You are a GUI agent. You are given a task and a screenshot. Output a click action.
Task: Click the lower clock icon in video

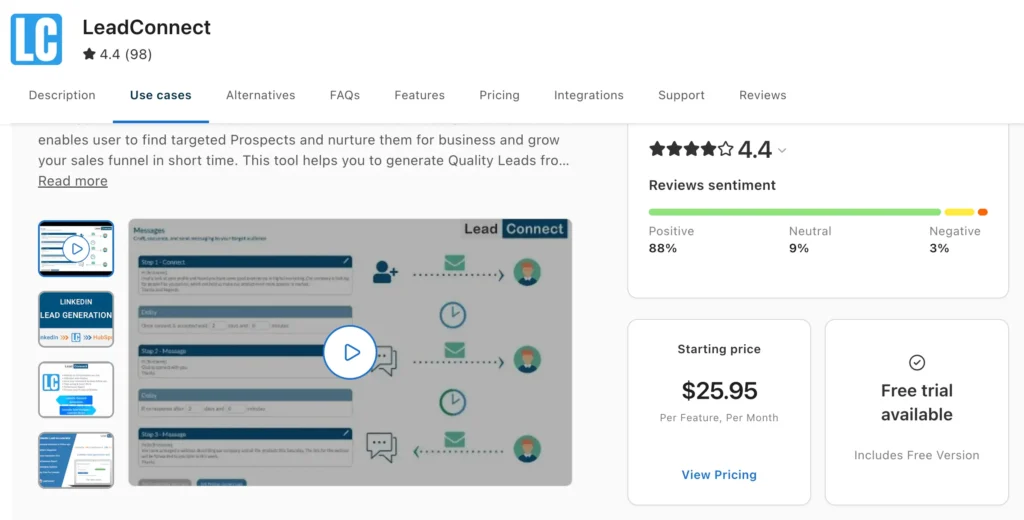pyautogui.click(x=453, y=402)
